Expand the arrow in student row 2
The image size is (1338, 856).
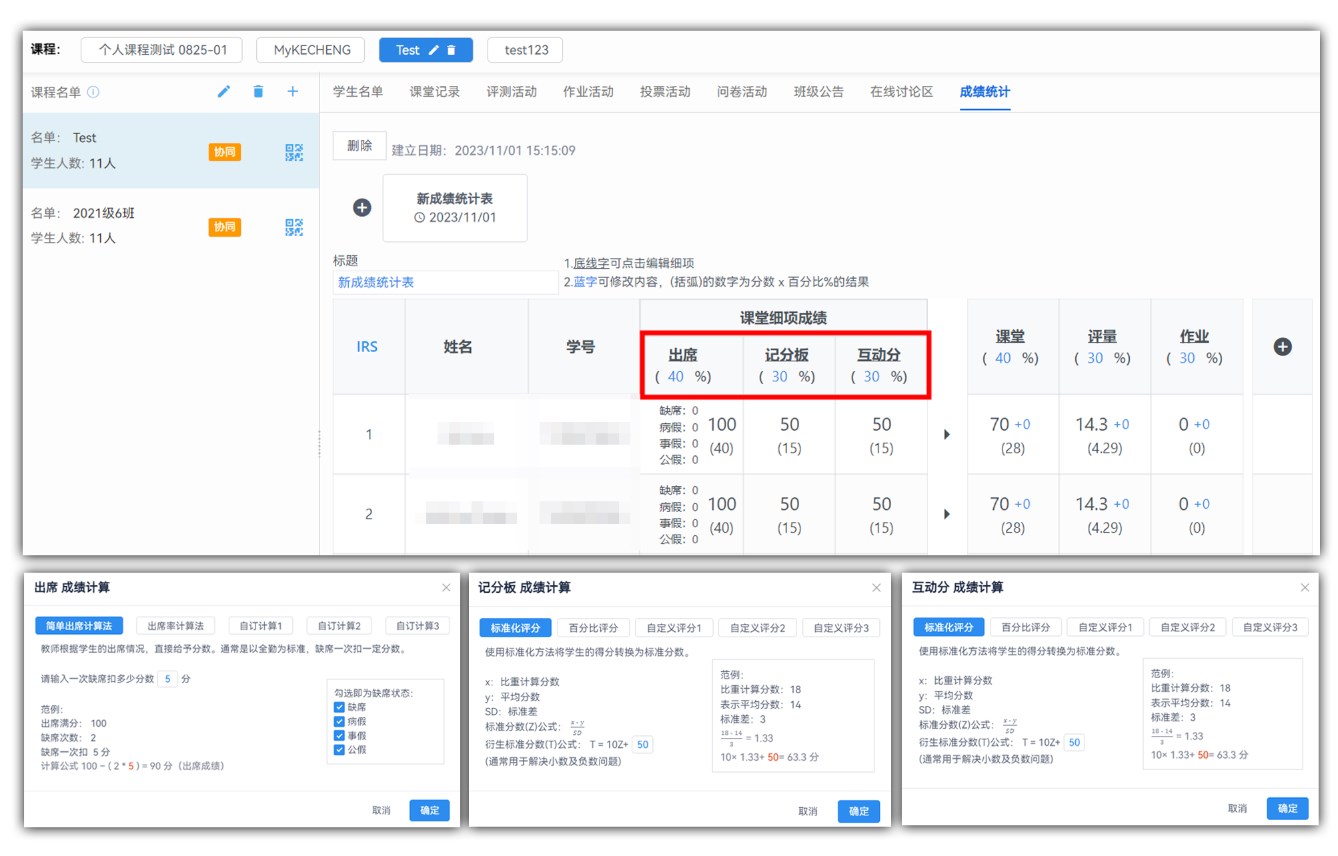click(x=947, y=514)
